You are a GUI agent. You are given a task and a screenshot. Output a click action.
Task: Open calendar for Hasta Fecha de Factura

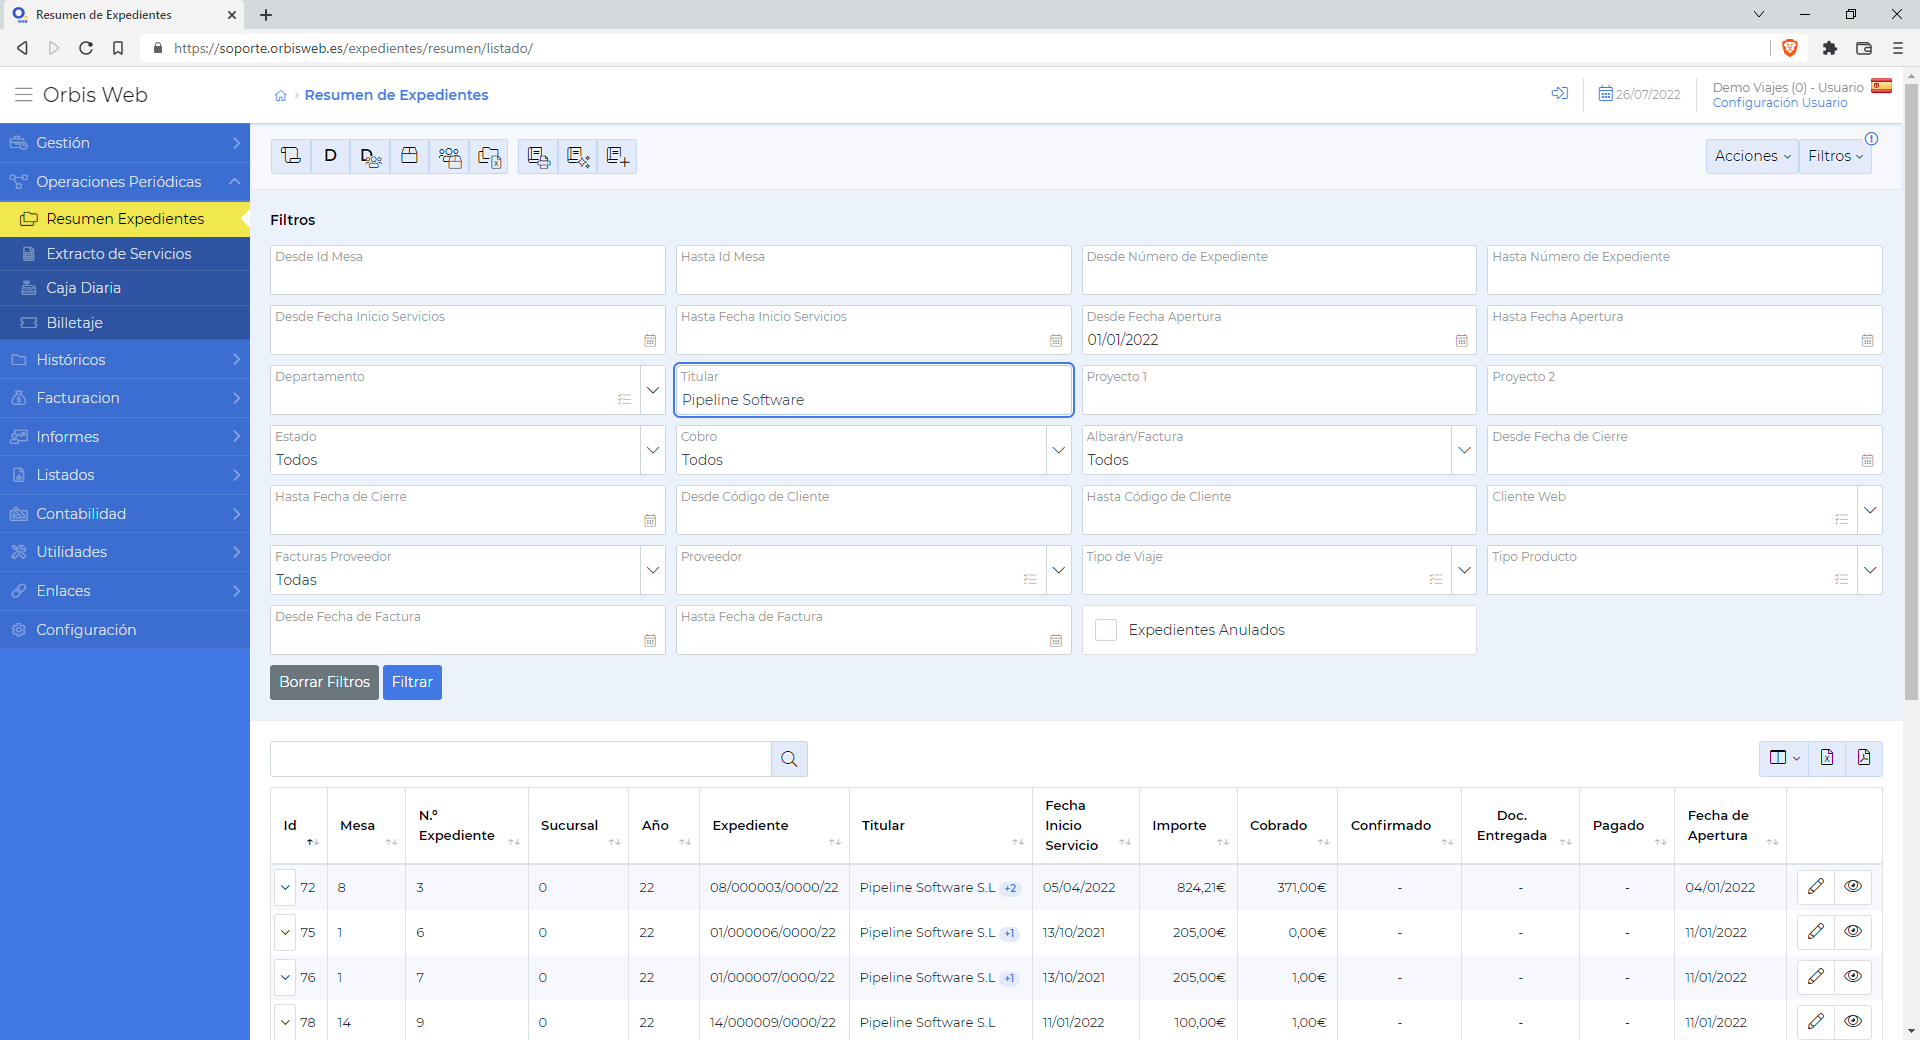[x=1055, y=641]
